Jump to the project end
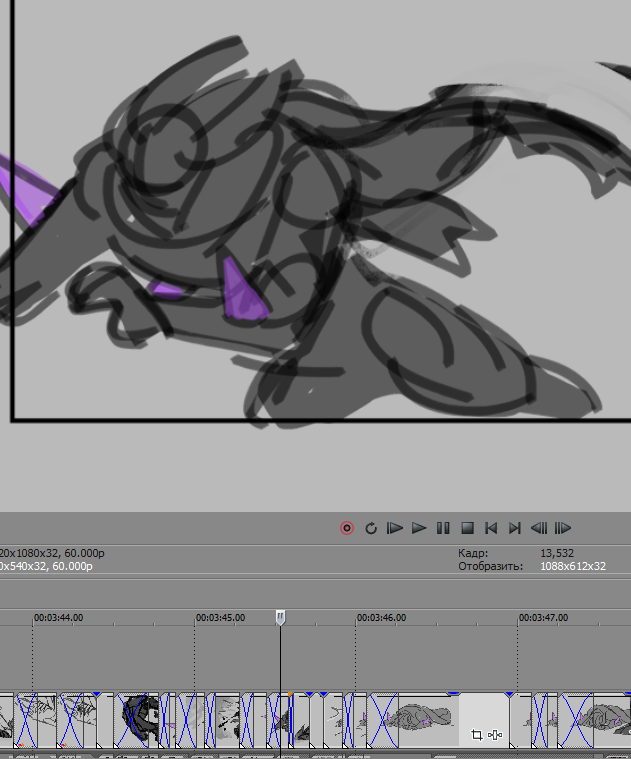The image size is (631, 759). point(515,528)
